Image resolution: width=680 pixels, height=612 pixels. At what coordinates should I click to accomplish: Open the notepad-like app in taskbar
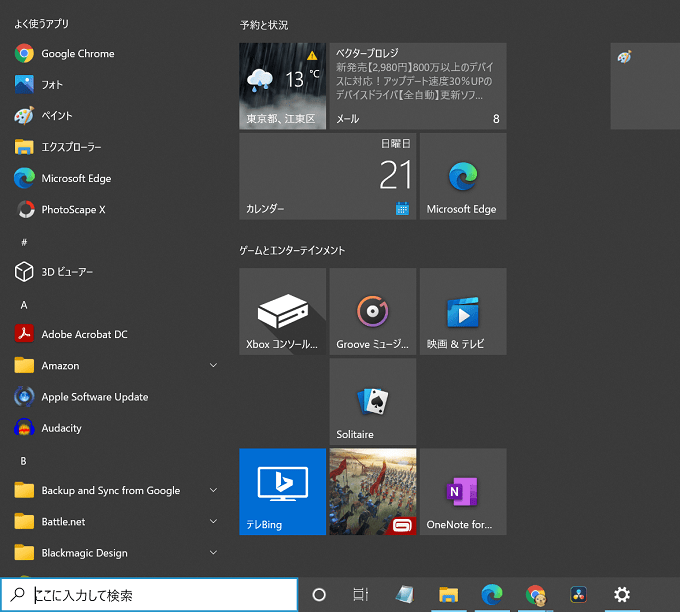(x=405, y=595)
